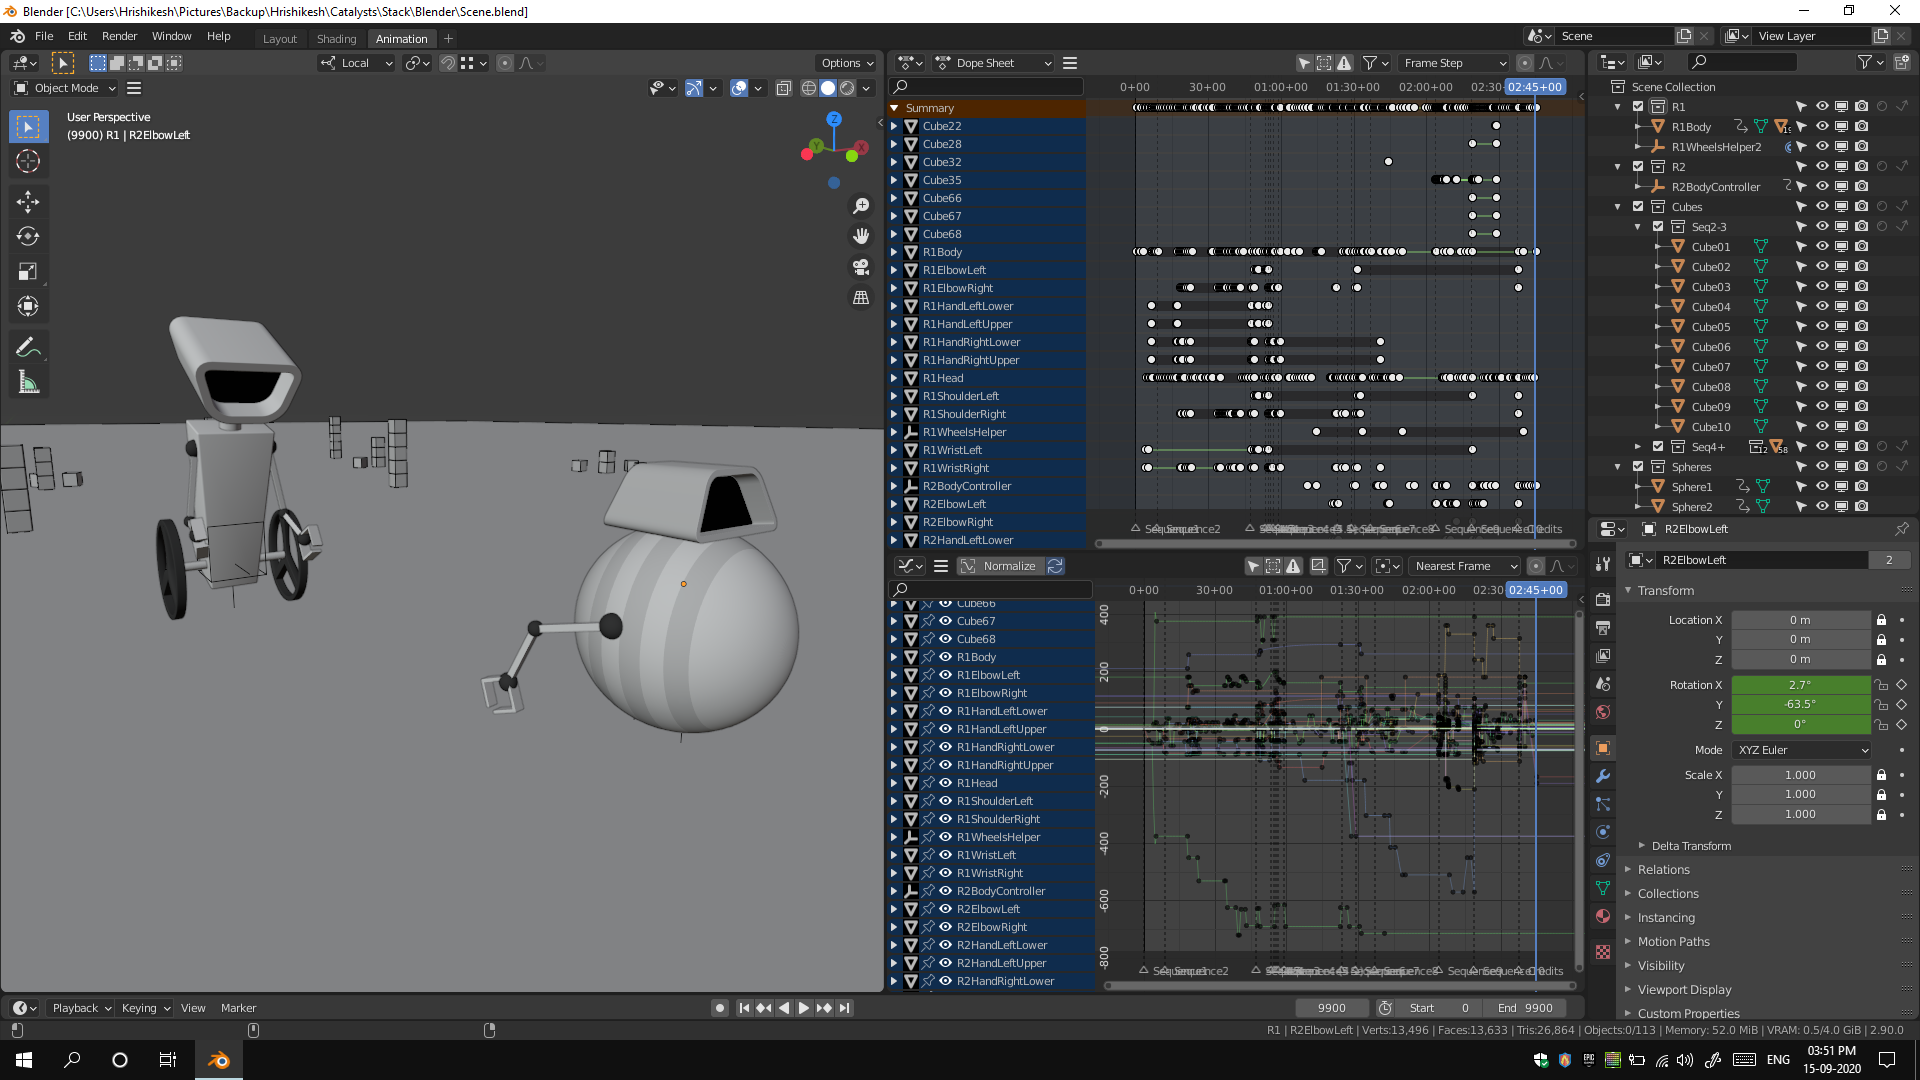Collapse the Seq2-3 collection
1920x1080 pixels.
tap(1638, 227)
